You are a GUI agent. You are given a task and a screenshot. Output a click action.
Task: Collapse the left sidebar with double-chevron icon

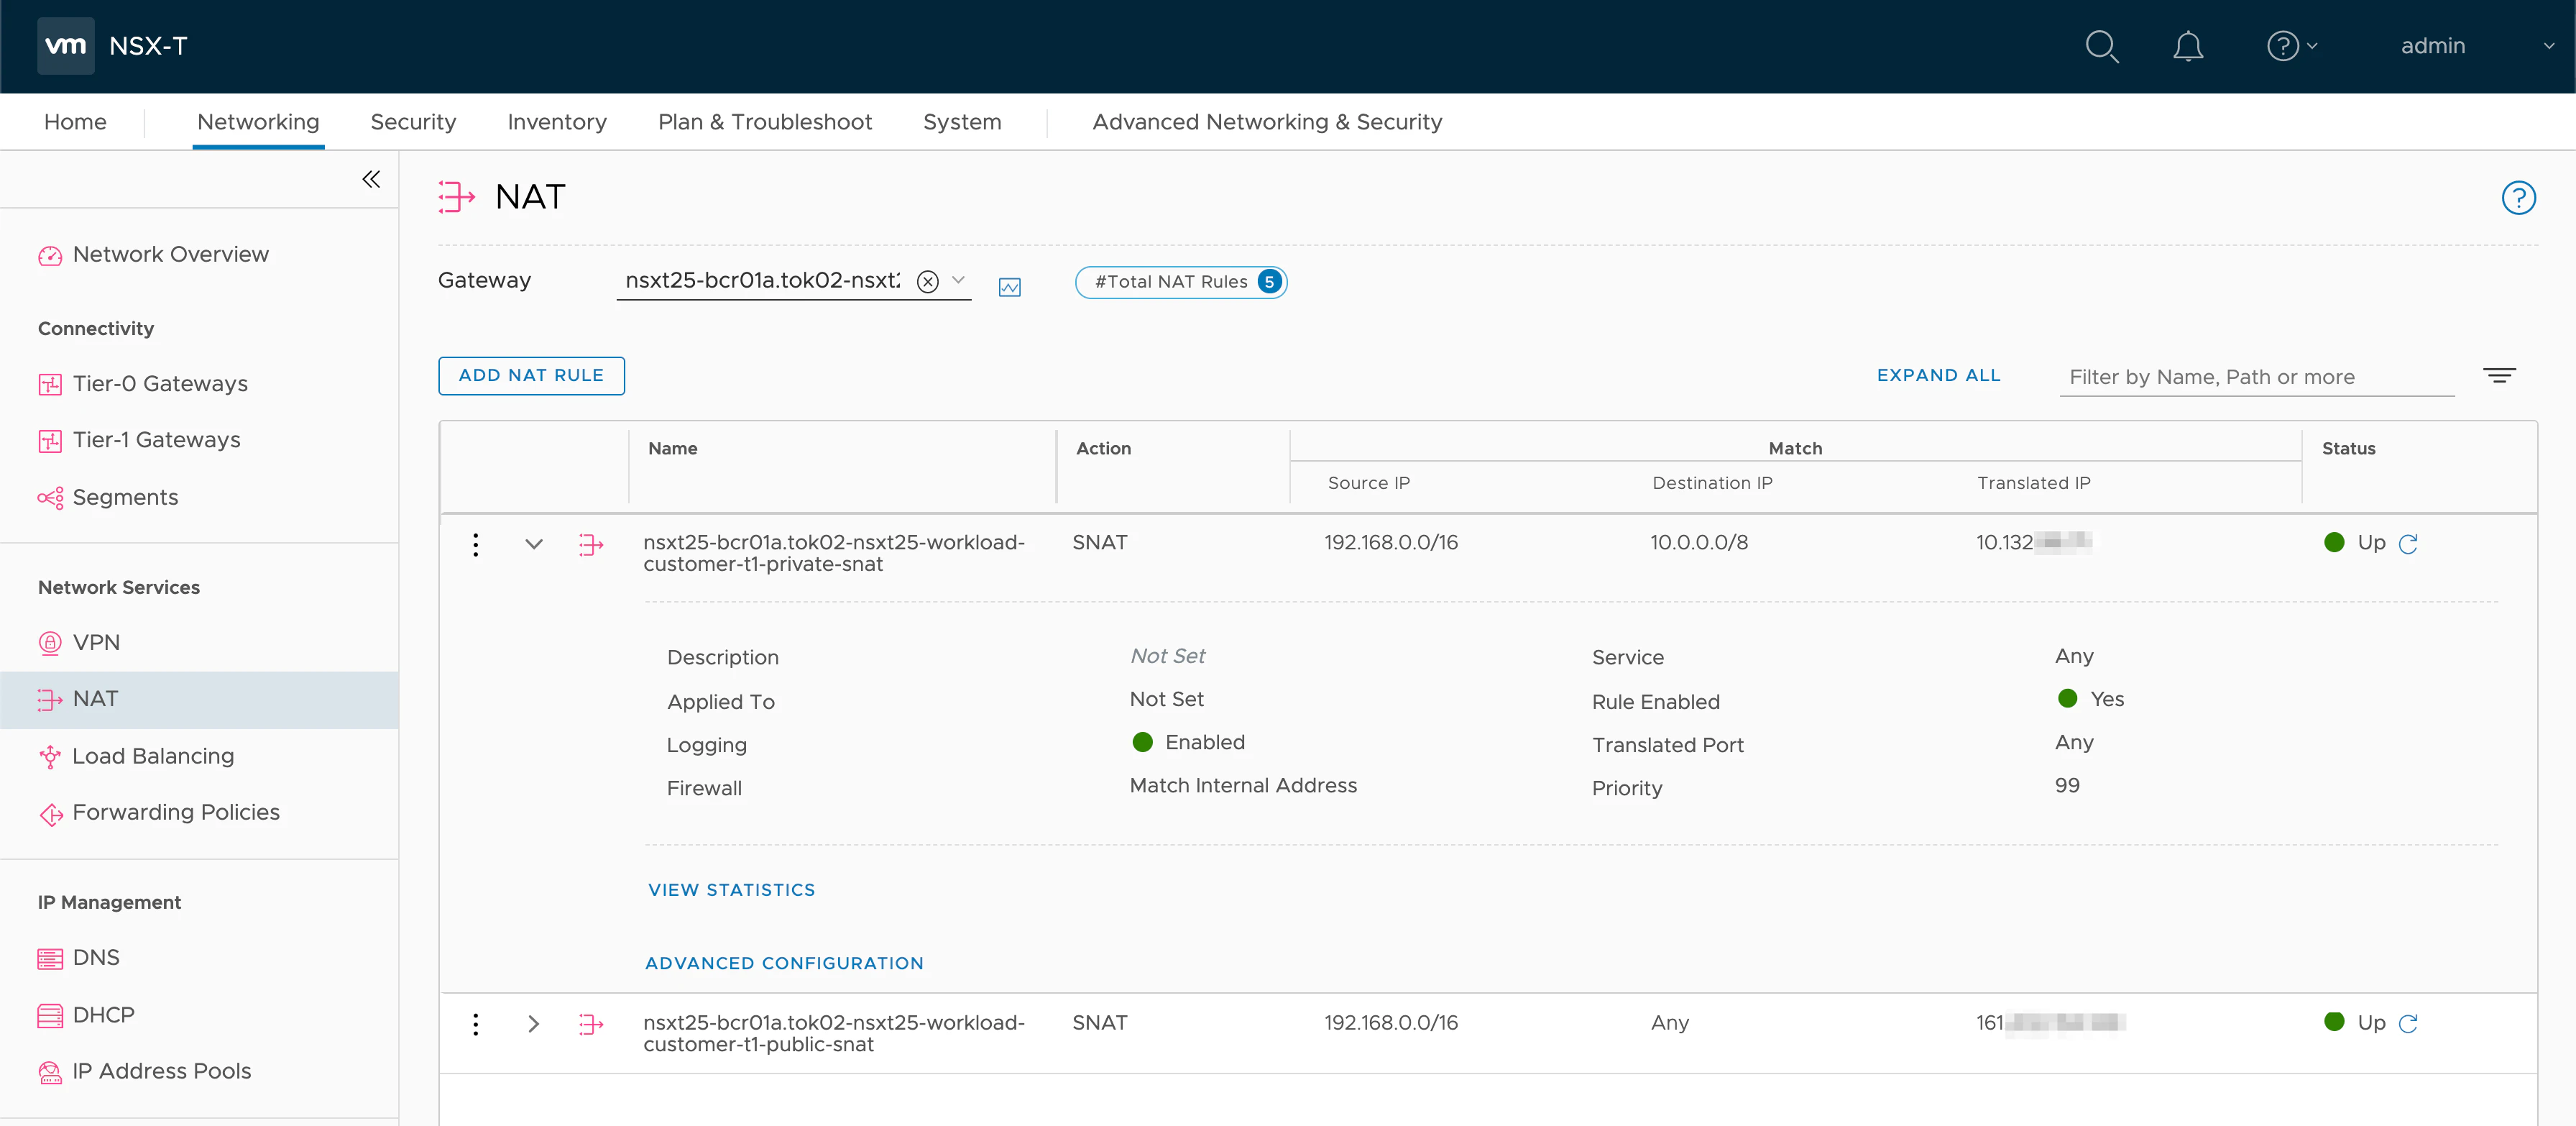point(371,179)
